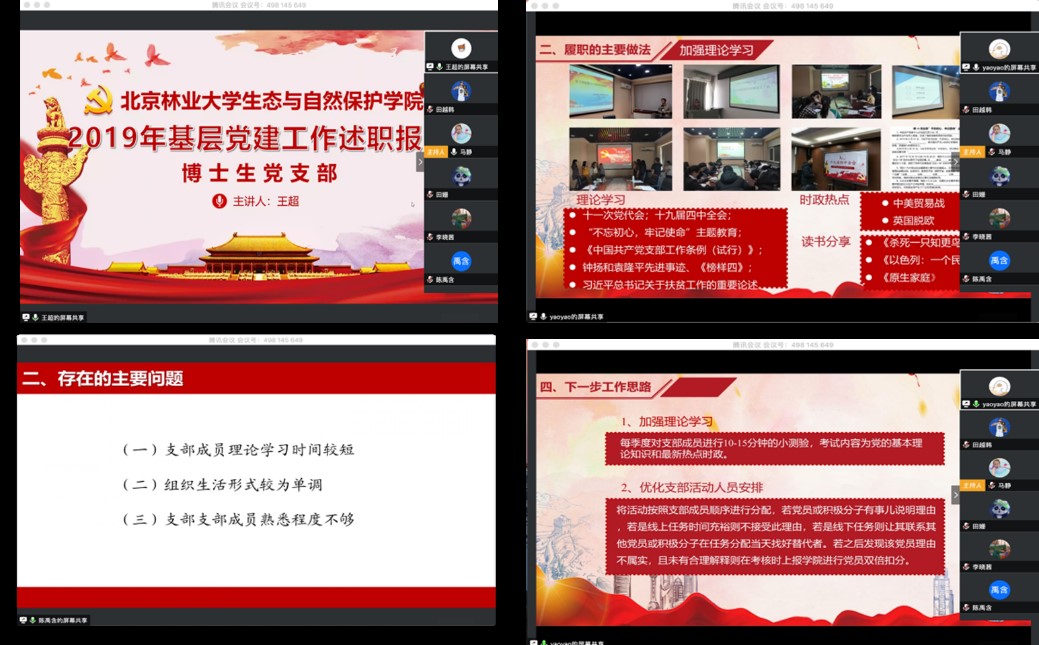This screenshot has height=645, width=1039.
Task: Click green mic icon in 王超的屏幕共享 bottom label
Action: tap(35, 317)
